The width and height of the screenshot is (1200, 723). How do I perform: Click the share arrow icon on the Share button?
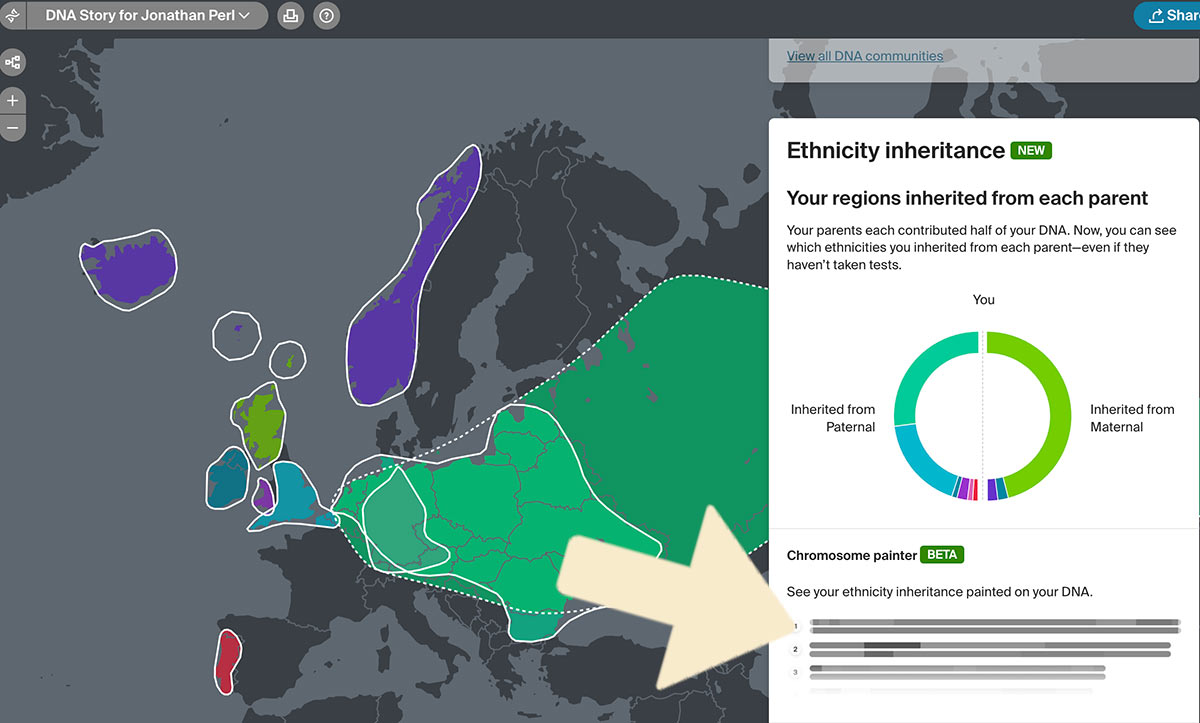click(1159, 15)
